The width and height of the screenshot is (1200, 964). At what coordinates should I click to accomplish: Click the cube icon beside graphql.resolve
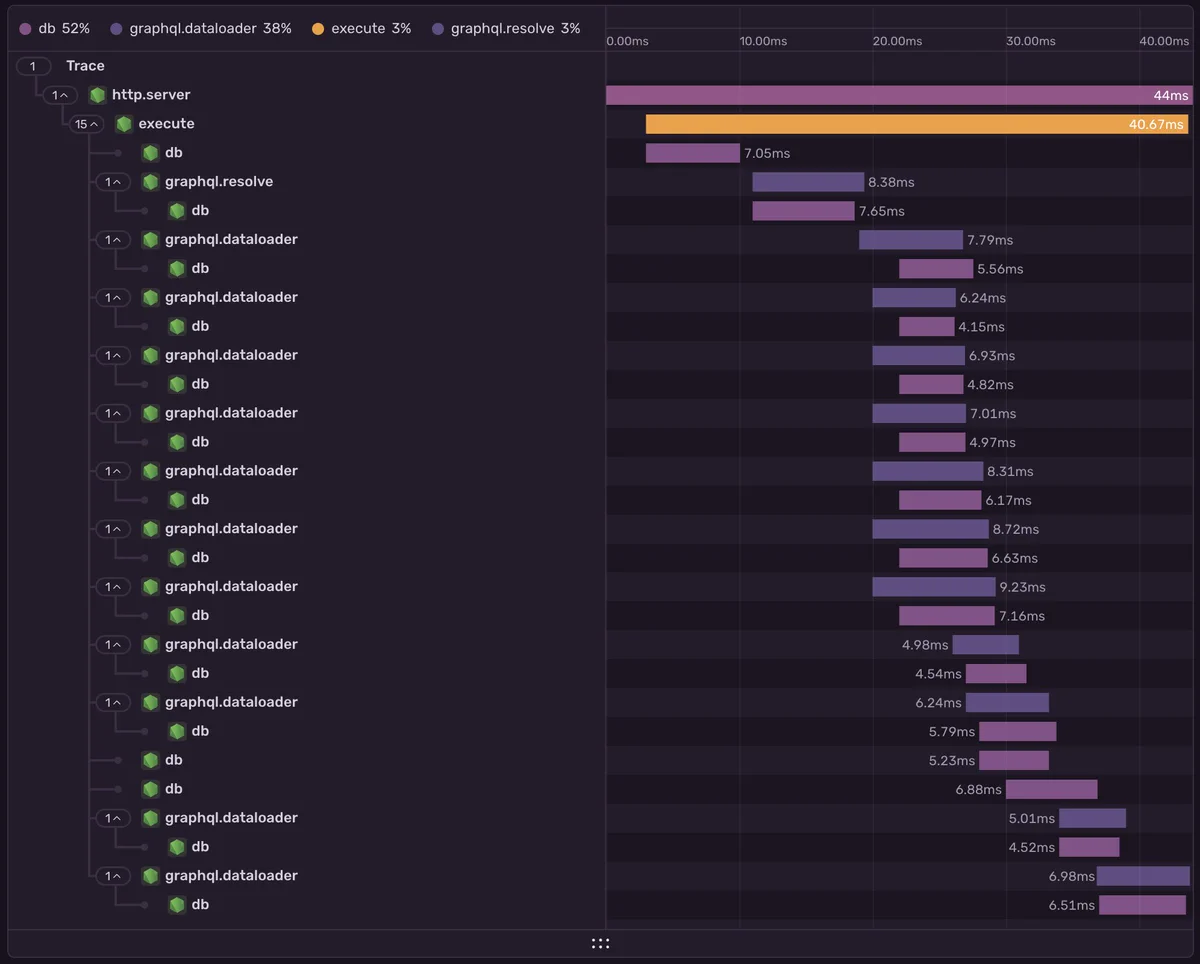pyautogui.click(x=151, y=182)
